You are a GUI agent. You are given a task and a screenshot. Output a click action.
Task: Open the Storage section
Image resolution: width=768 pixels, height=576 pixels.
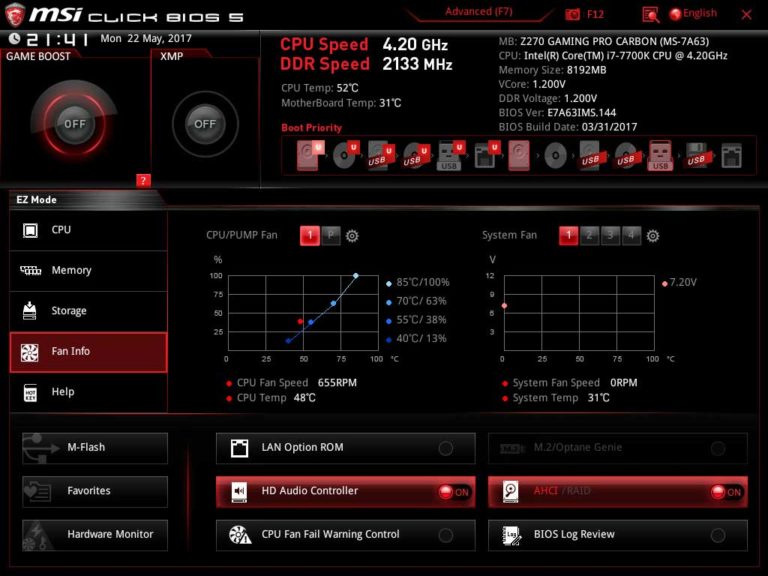point(88,311)
